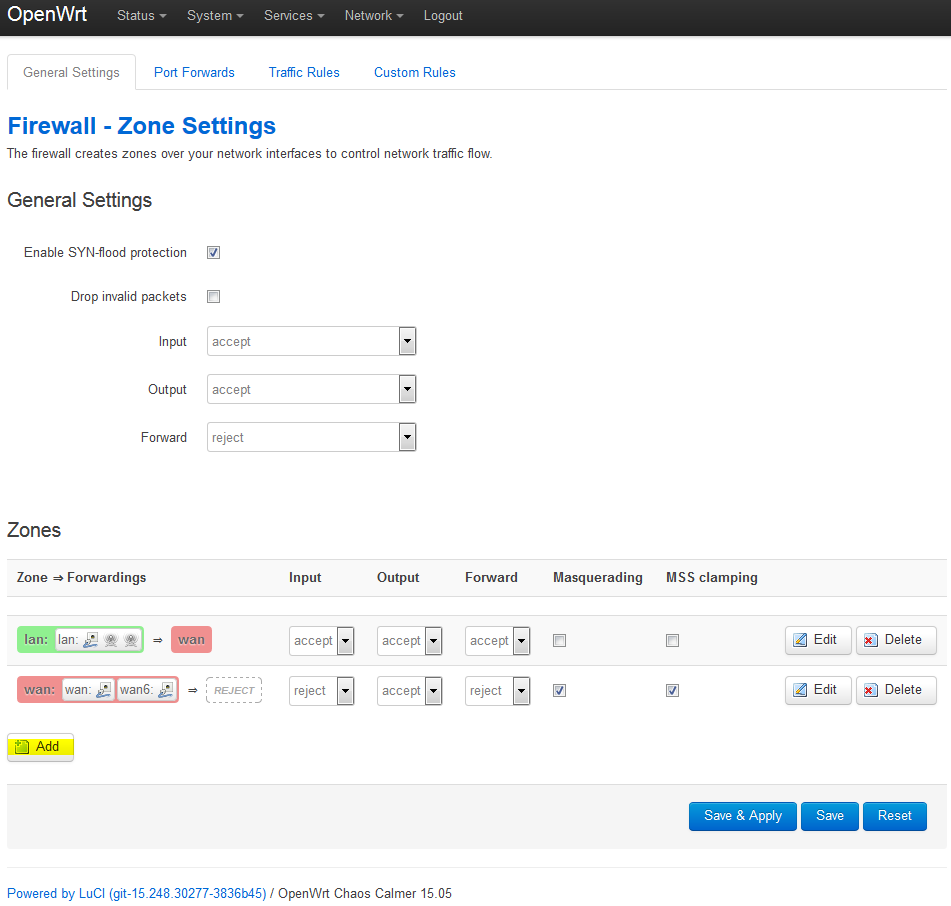Screen dimensions: 951x906
Task: Disable SYN-flood protection checkbox
Action: (x=213, y=253)
